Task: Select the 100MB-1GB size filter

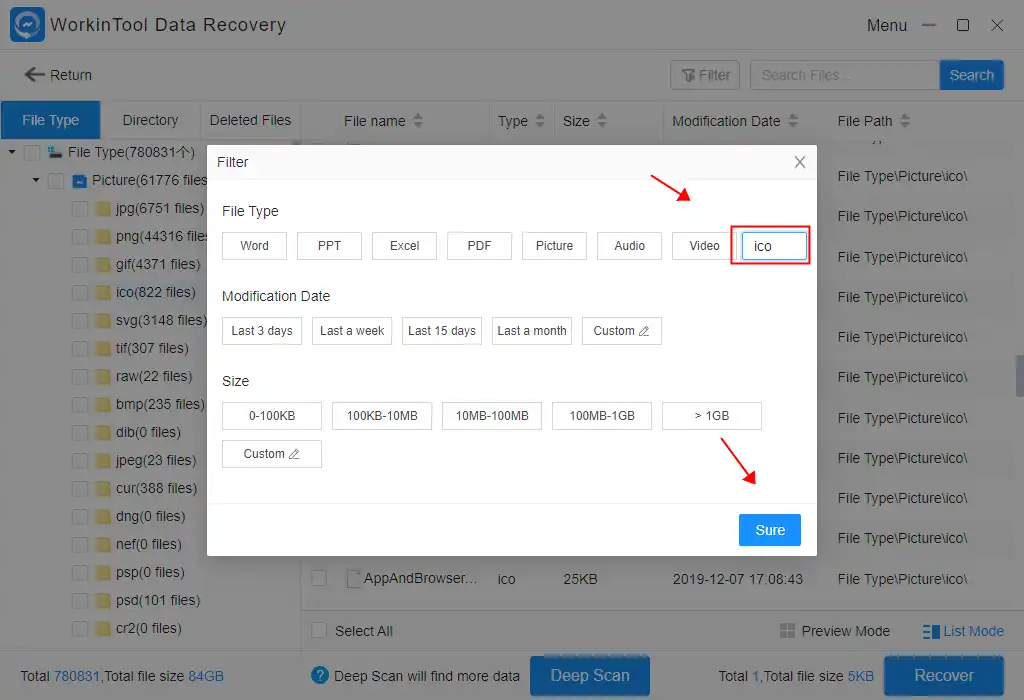Action: click(602, 416)
